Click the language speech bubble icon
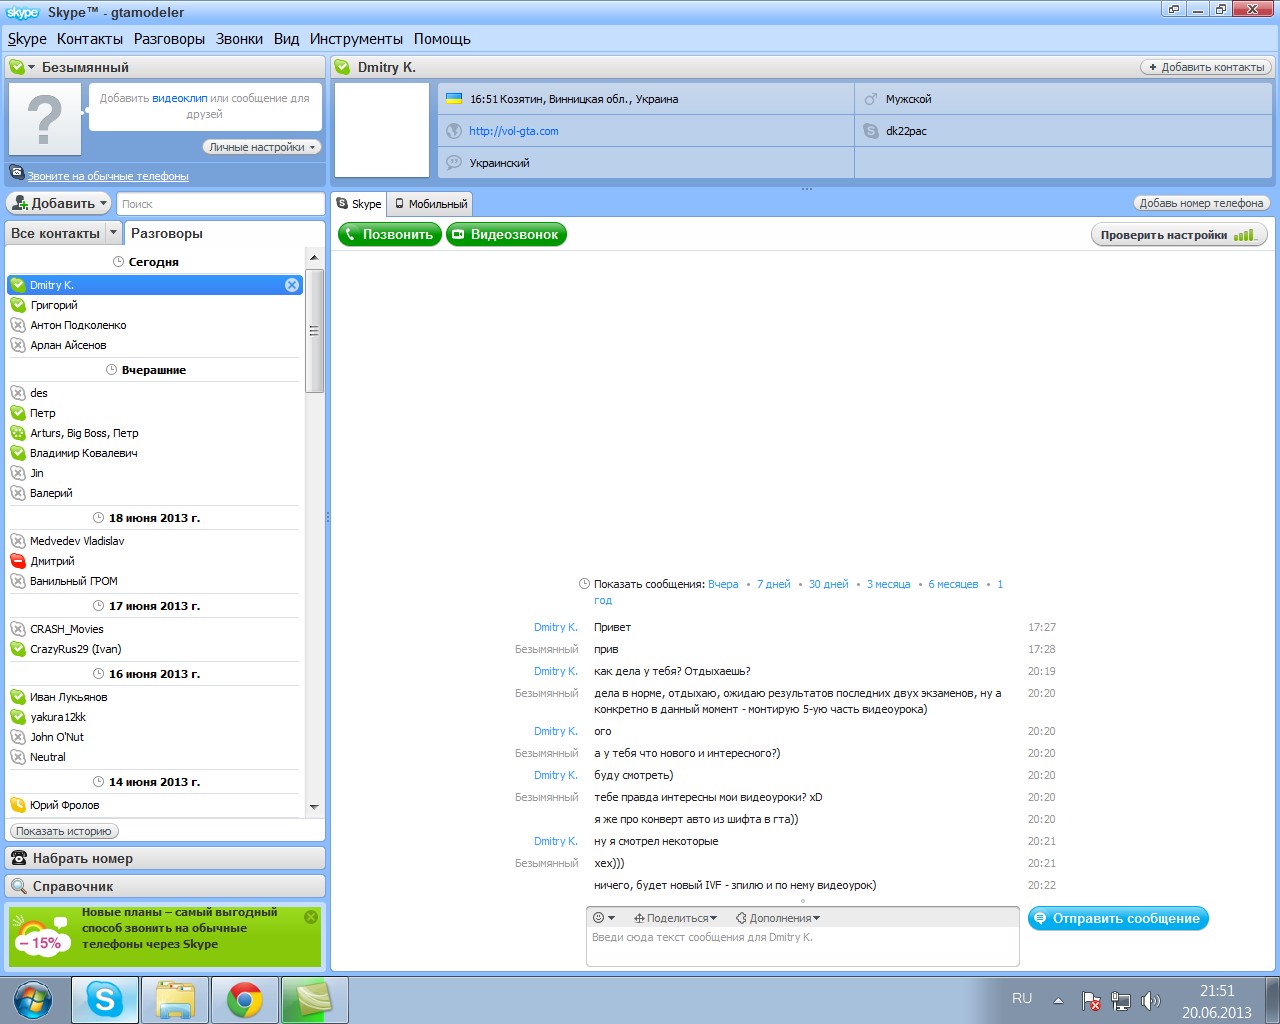 coord(454,162)
